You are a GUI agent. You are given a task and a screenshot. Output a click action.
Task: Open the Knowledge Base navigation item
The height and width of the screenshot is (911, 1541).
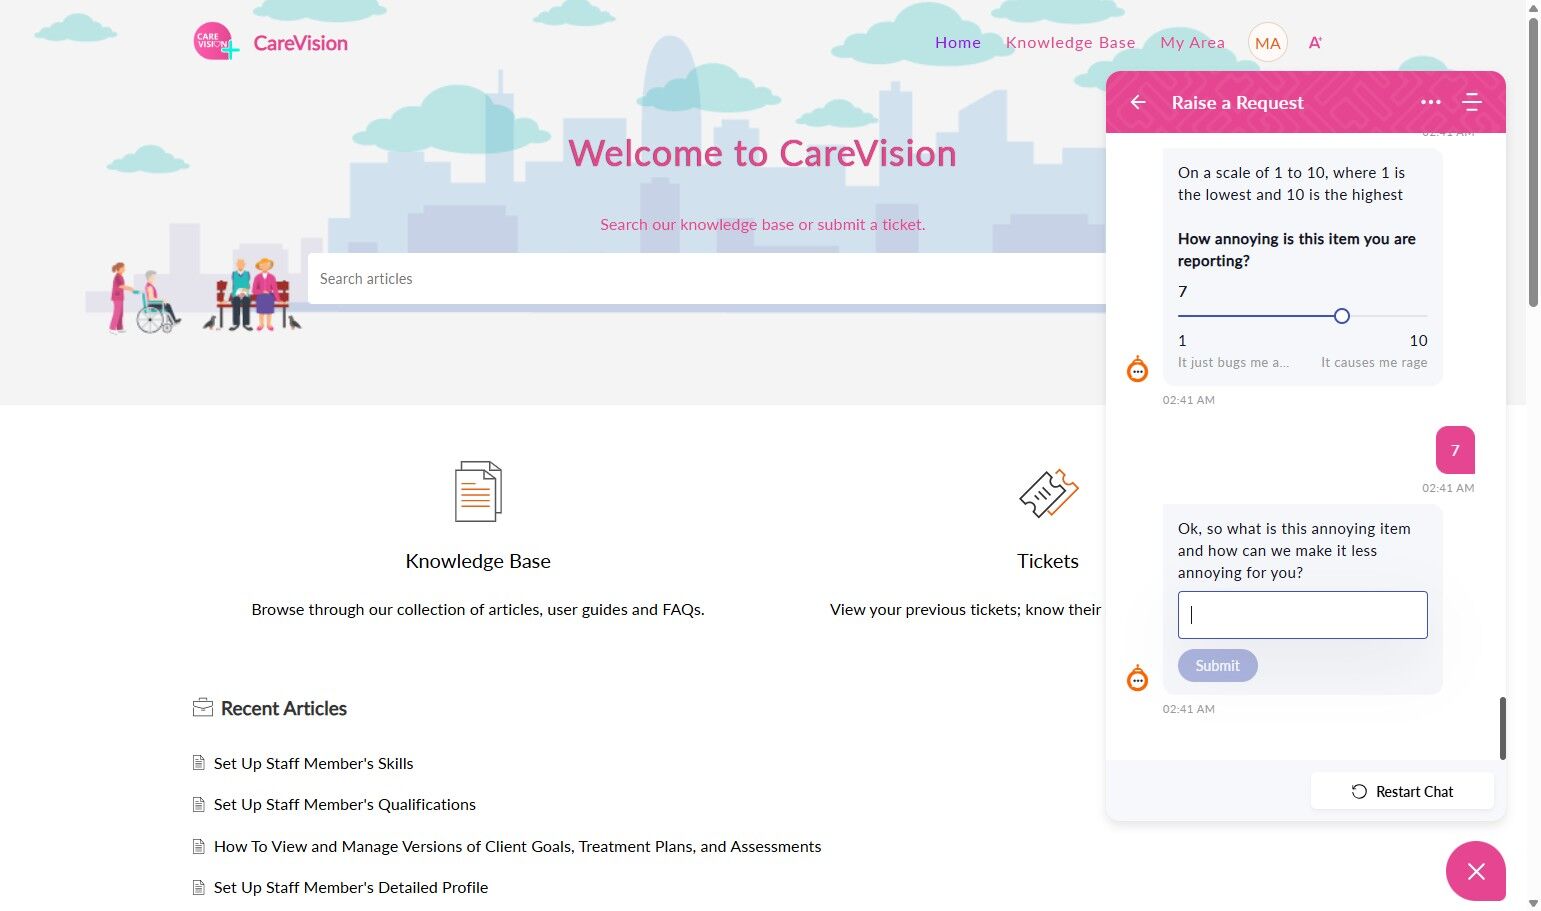point(1071,43)
